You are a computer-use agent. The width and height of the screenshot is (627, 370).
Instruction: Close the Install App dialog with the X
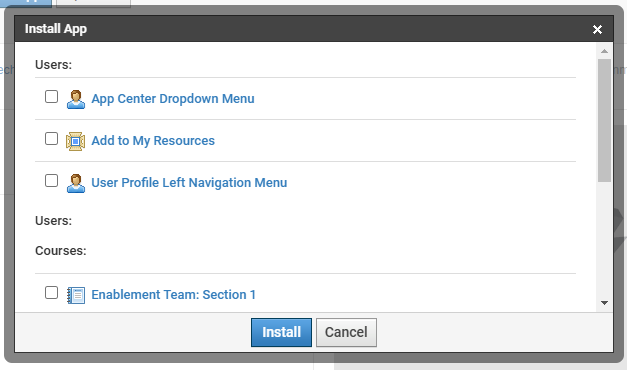[597, 29]
